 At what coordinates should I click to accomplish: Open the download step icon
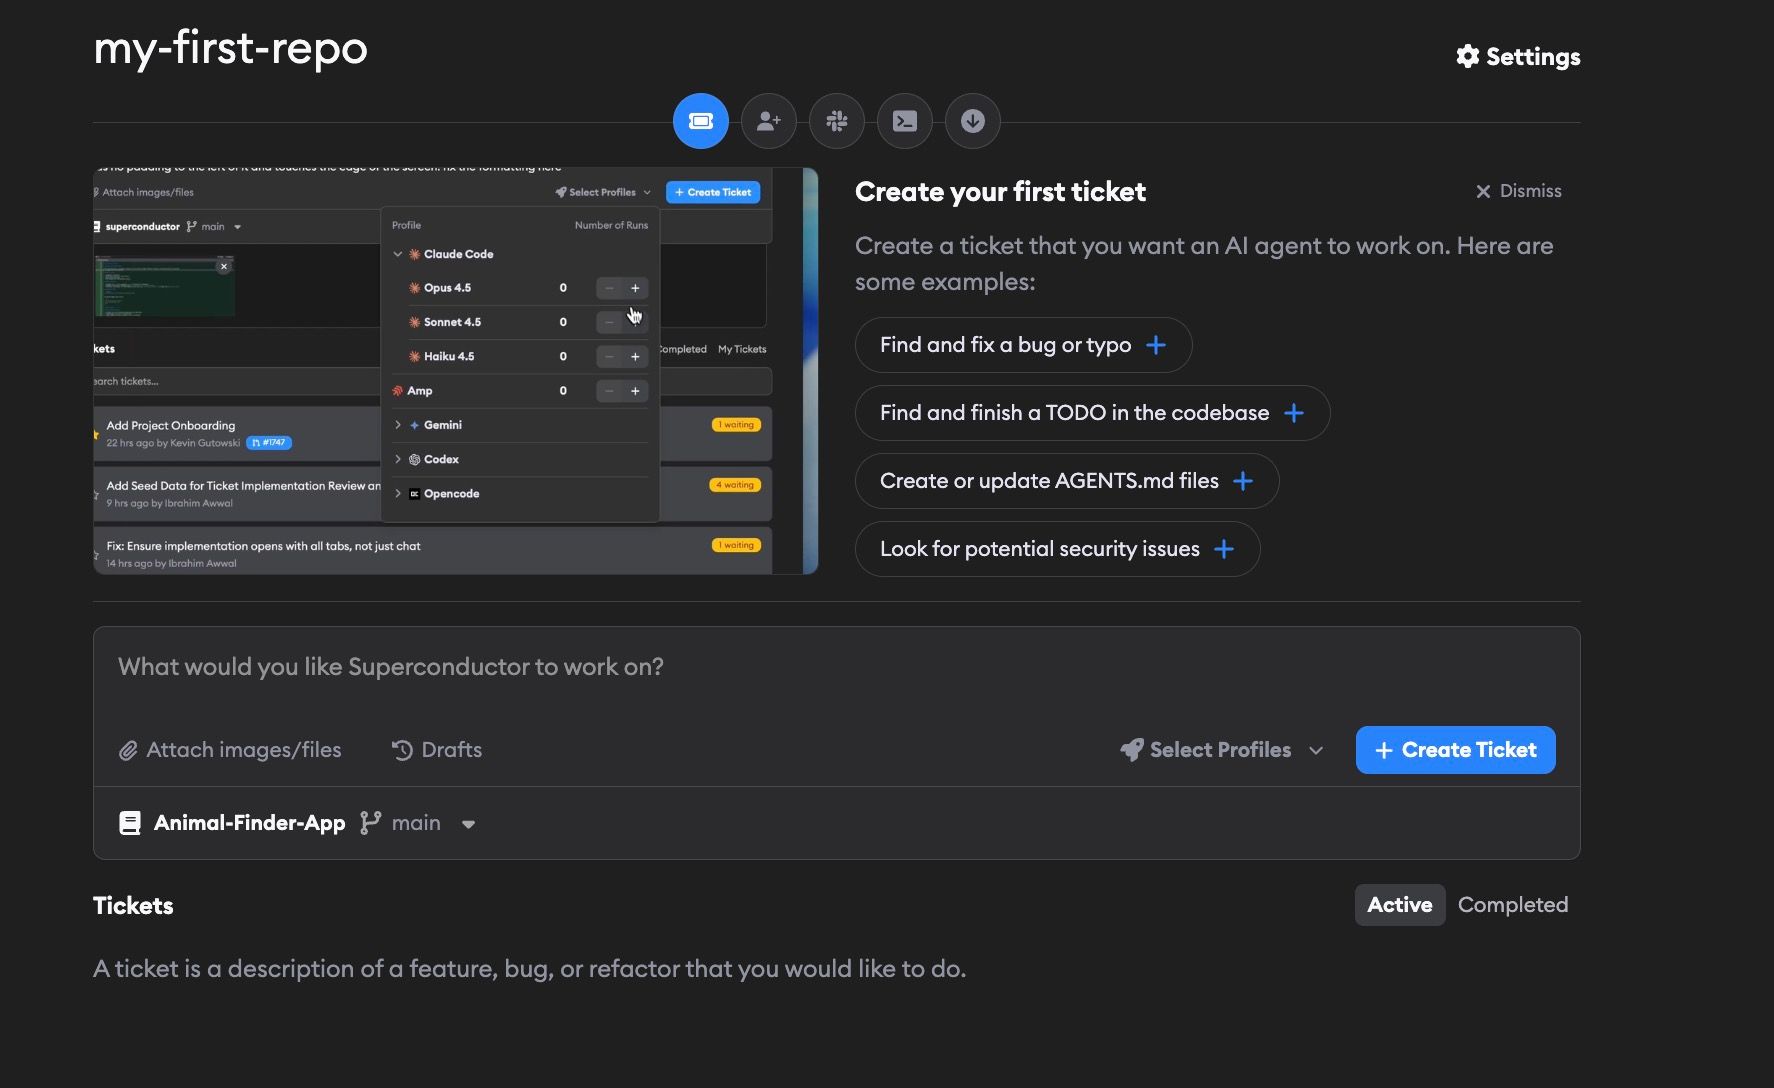972,121
